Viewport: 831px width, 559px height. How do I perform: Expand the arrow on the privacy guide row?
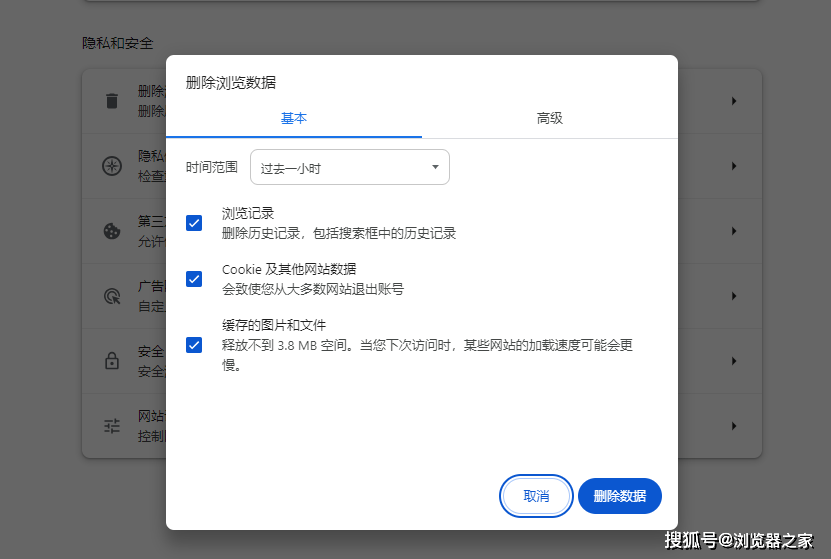pos(734,166)
